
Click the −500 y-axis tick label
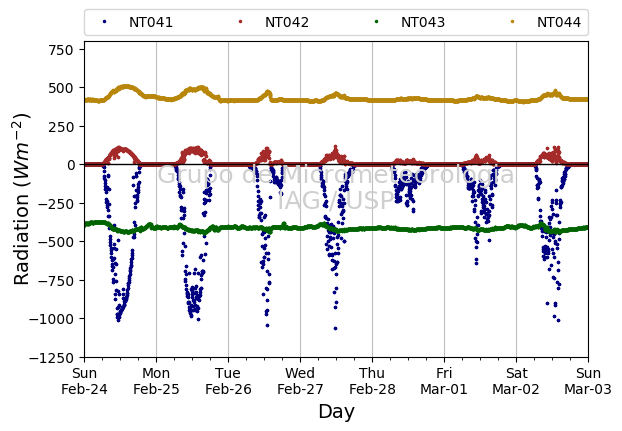pyautogui.click(x=56, y=242)
